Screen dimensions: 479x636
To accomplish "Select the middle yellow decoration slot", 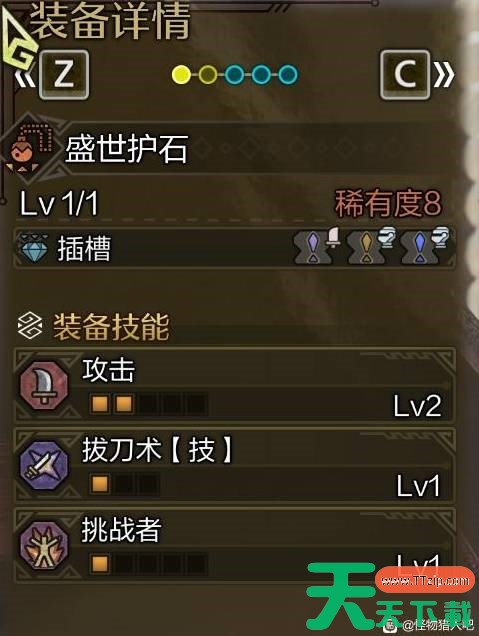I will tap(366, 247).
